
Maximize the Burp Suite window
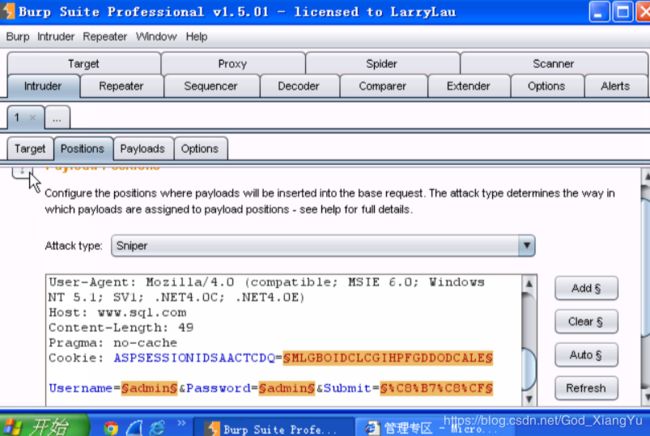click(x=623, y=12)
